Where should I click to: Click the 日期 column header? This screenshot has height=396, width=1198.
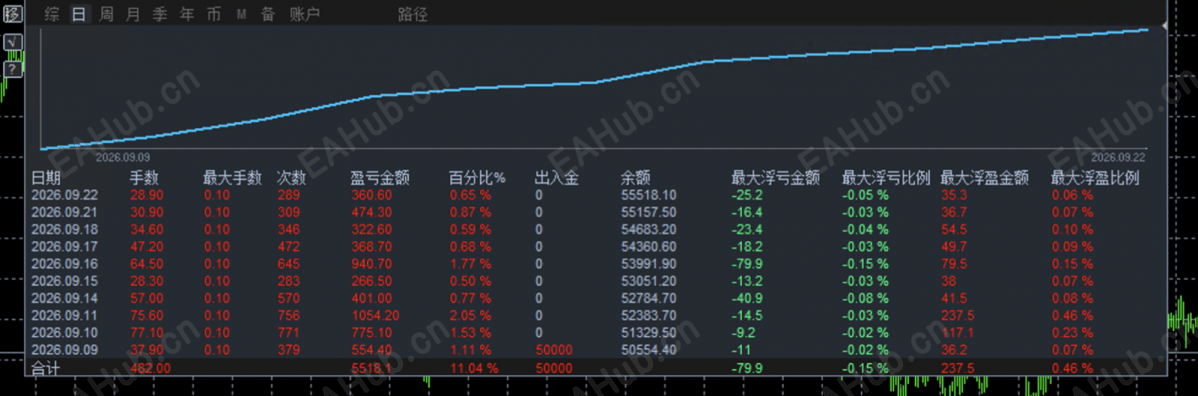pos(45,178)
